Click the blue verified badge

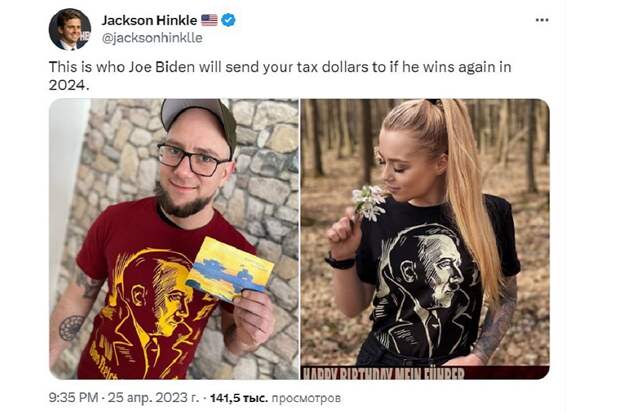[x=229, y=20]
